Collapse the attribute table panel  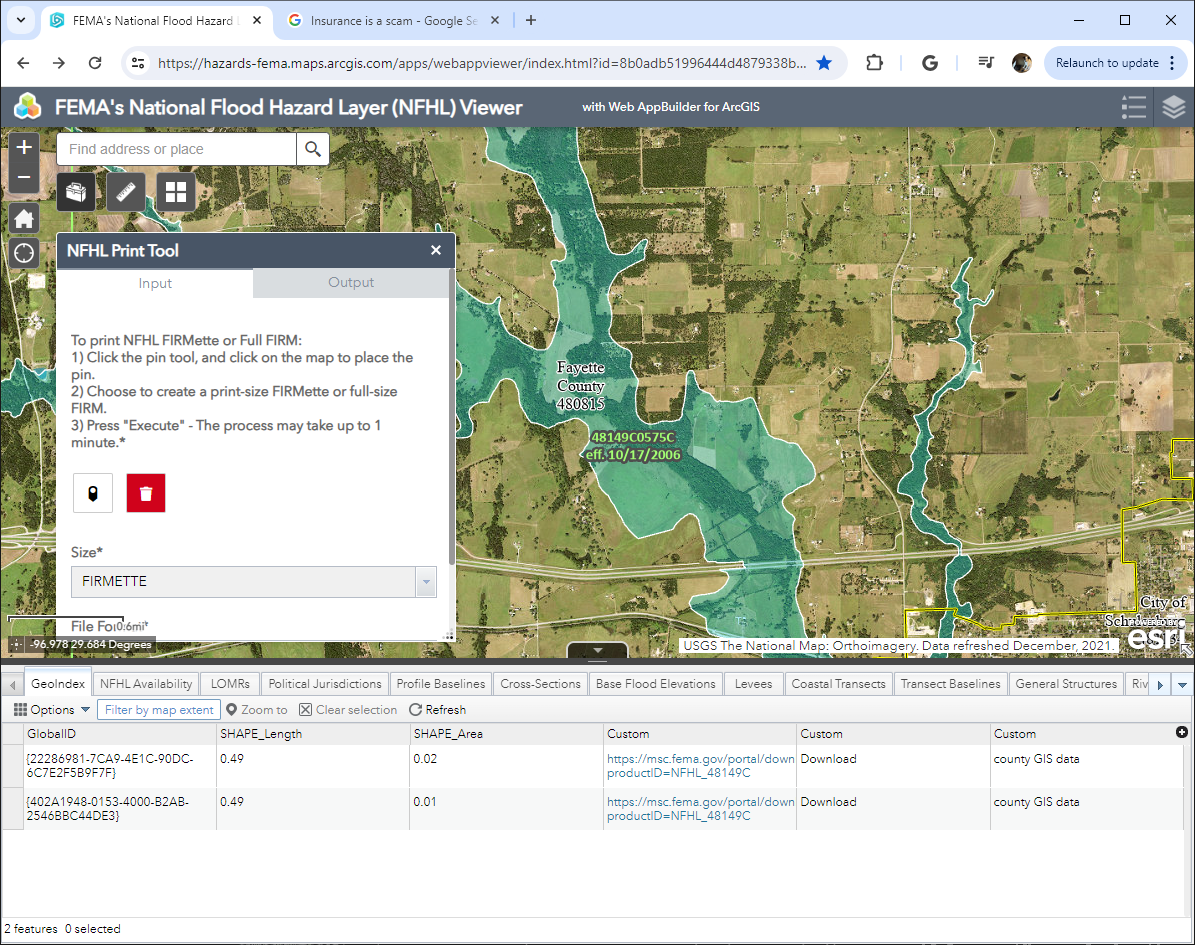(598, 650)
